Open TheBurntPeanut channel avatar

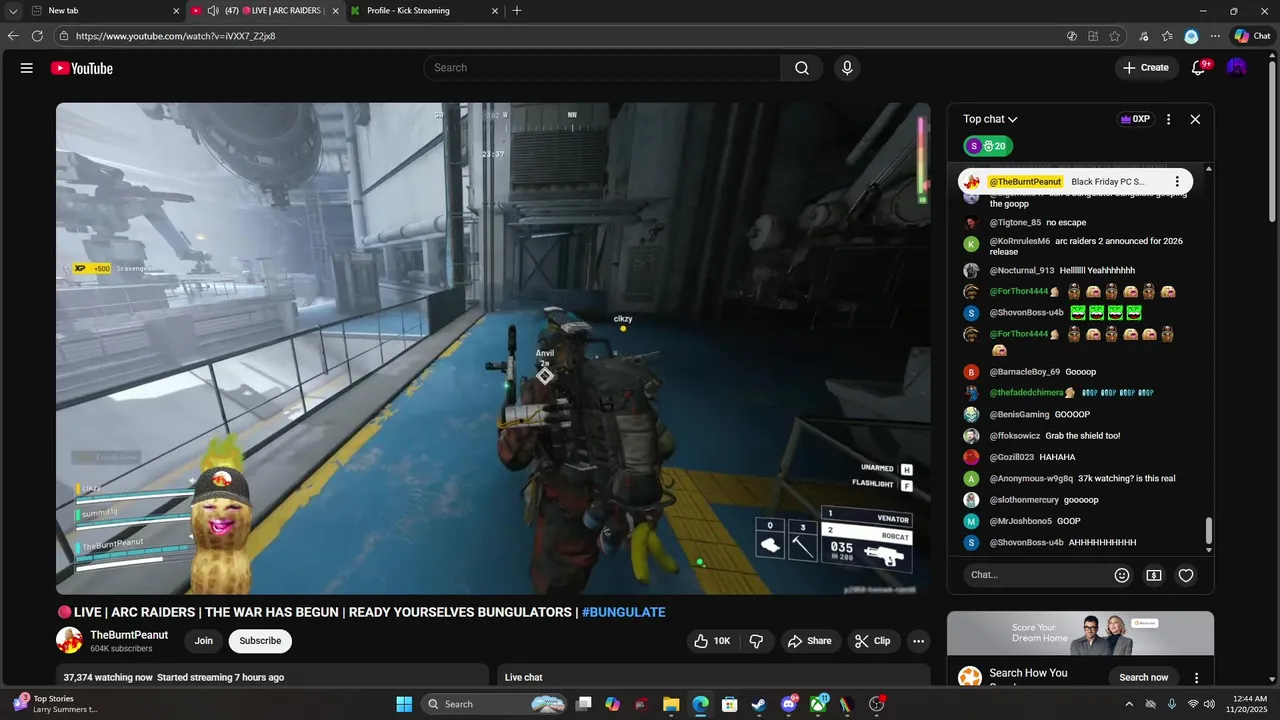(69, 641)
